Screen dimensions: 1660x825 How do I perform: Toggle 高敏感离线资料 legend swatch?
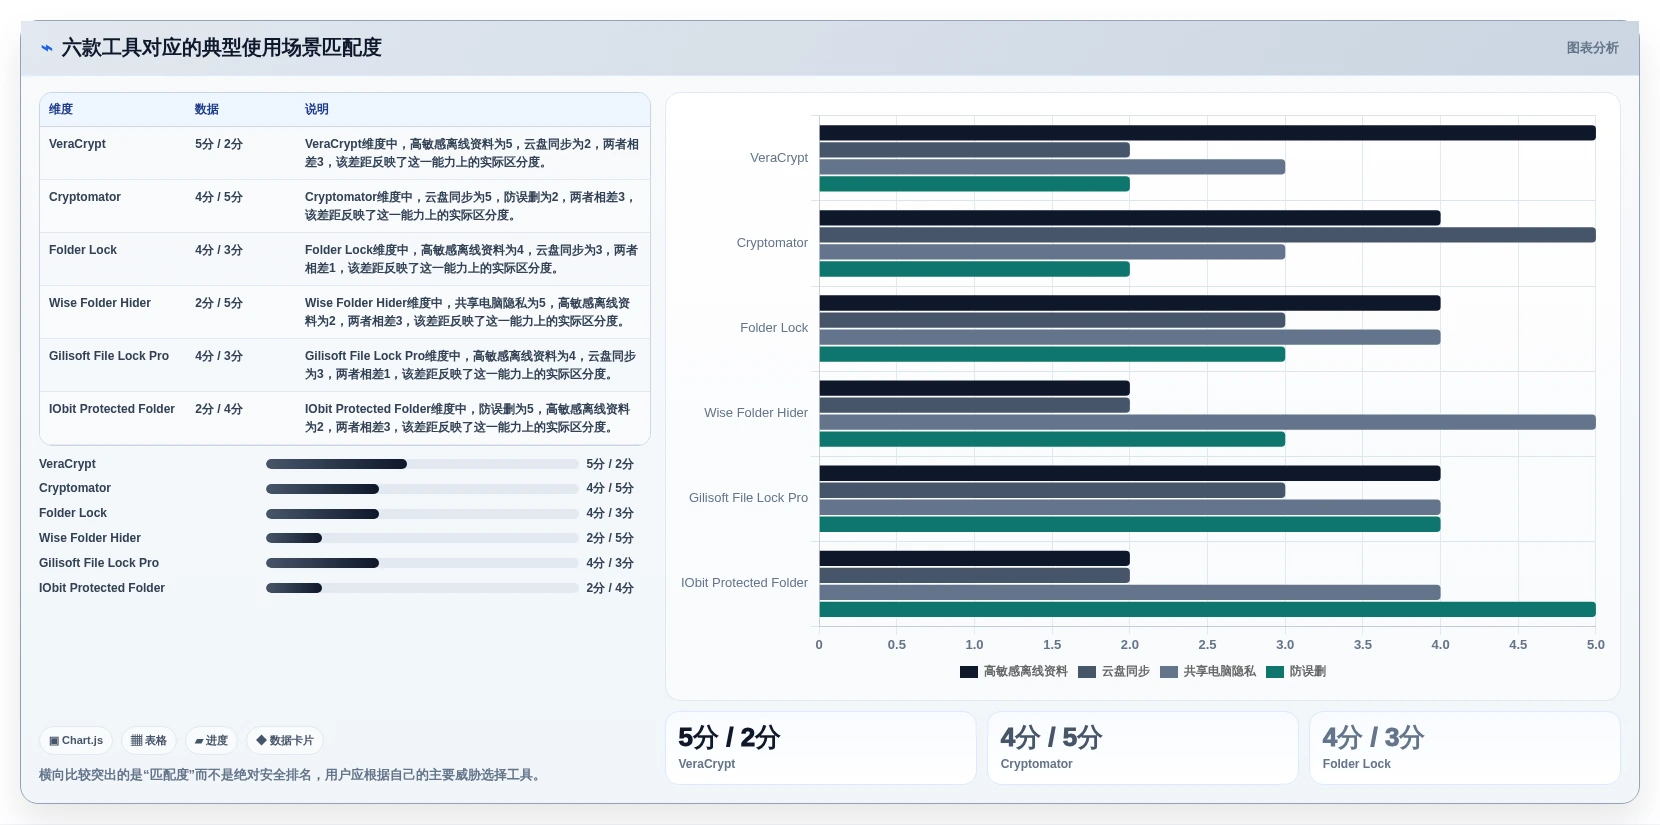click(x=968, y=672)
